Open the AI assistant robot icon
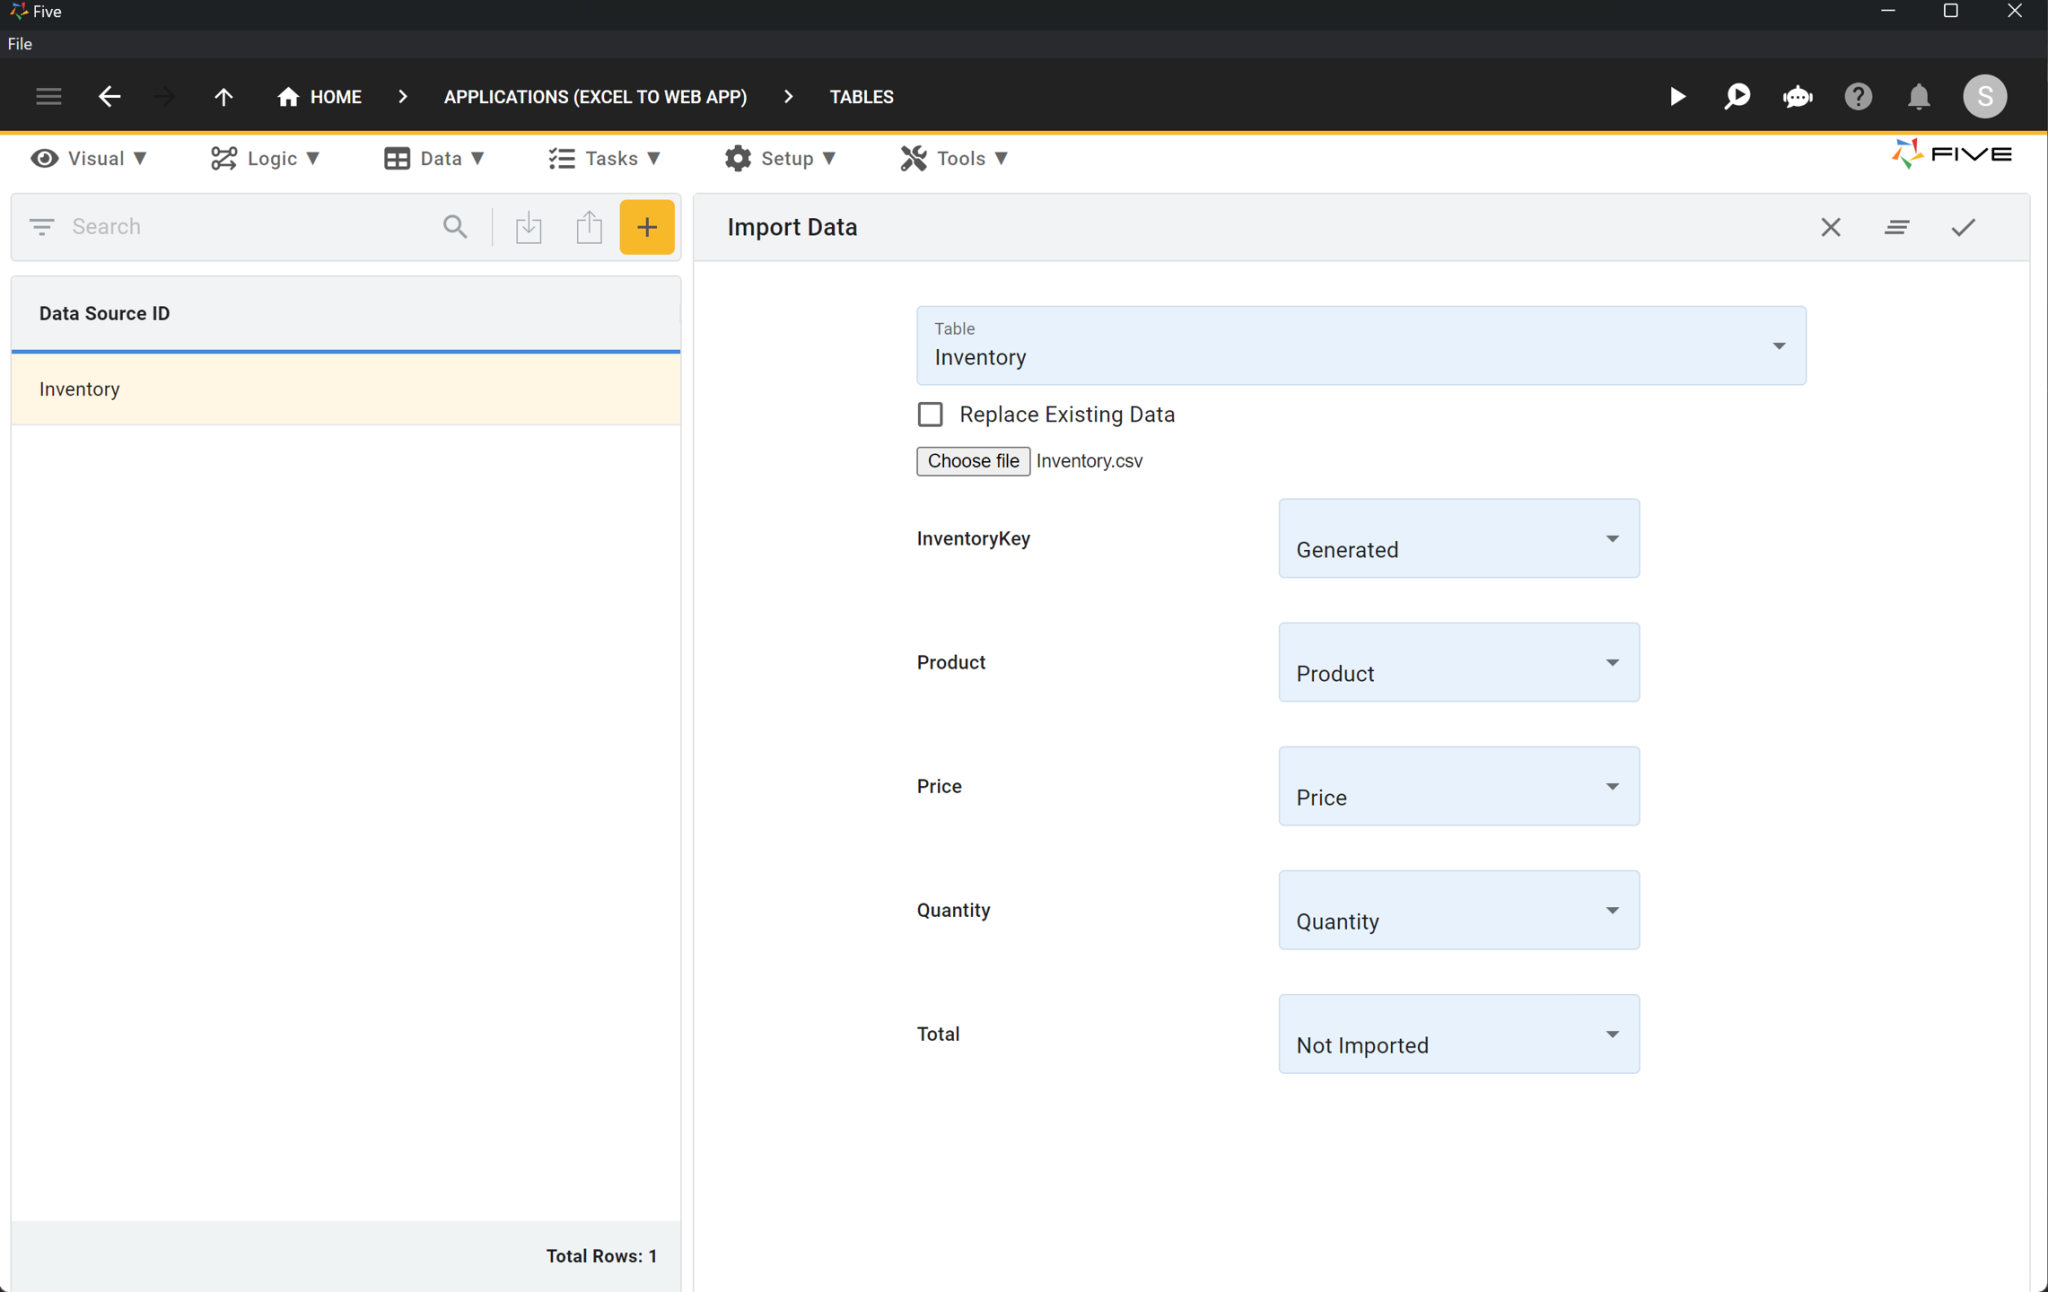Viewport: 2048px width, 1292px height. coord(1797,96)
